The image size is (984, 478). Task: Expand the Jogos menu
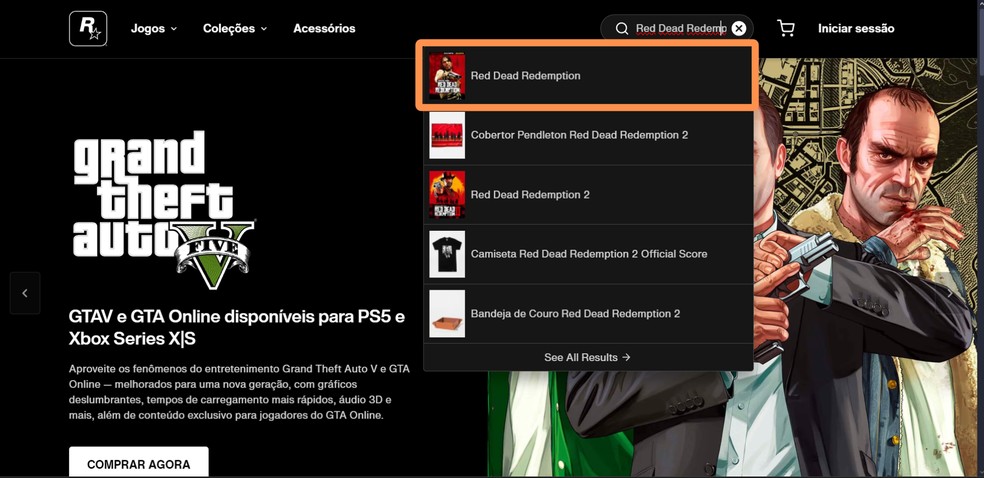coord(154,29)
